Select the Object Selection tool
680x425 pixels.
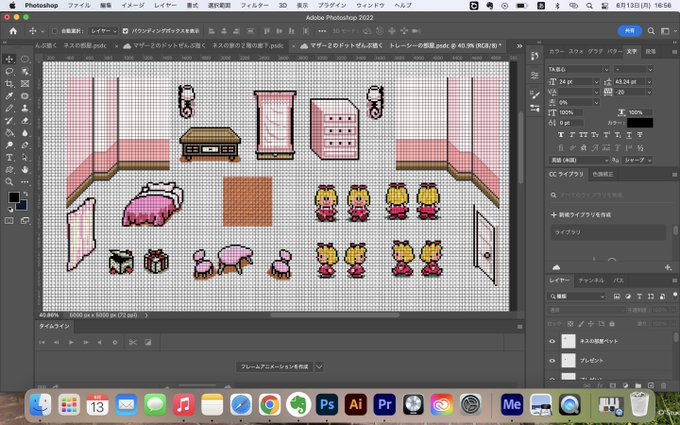pos(25,71)
